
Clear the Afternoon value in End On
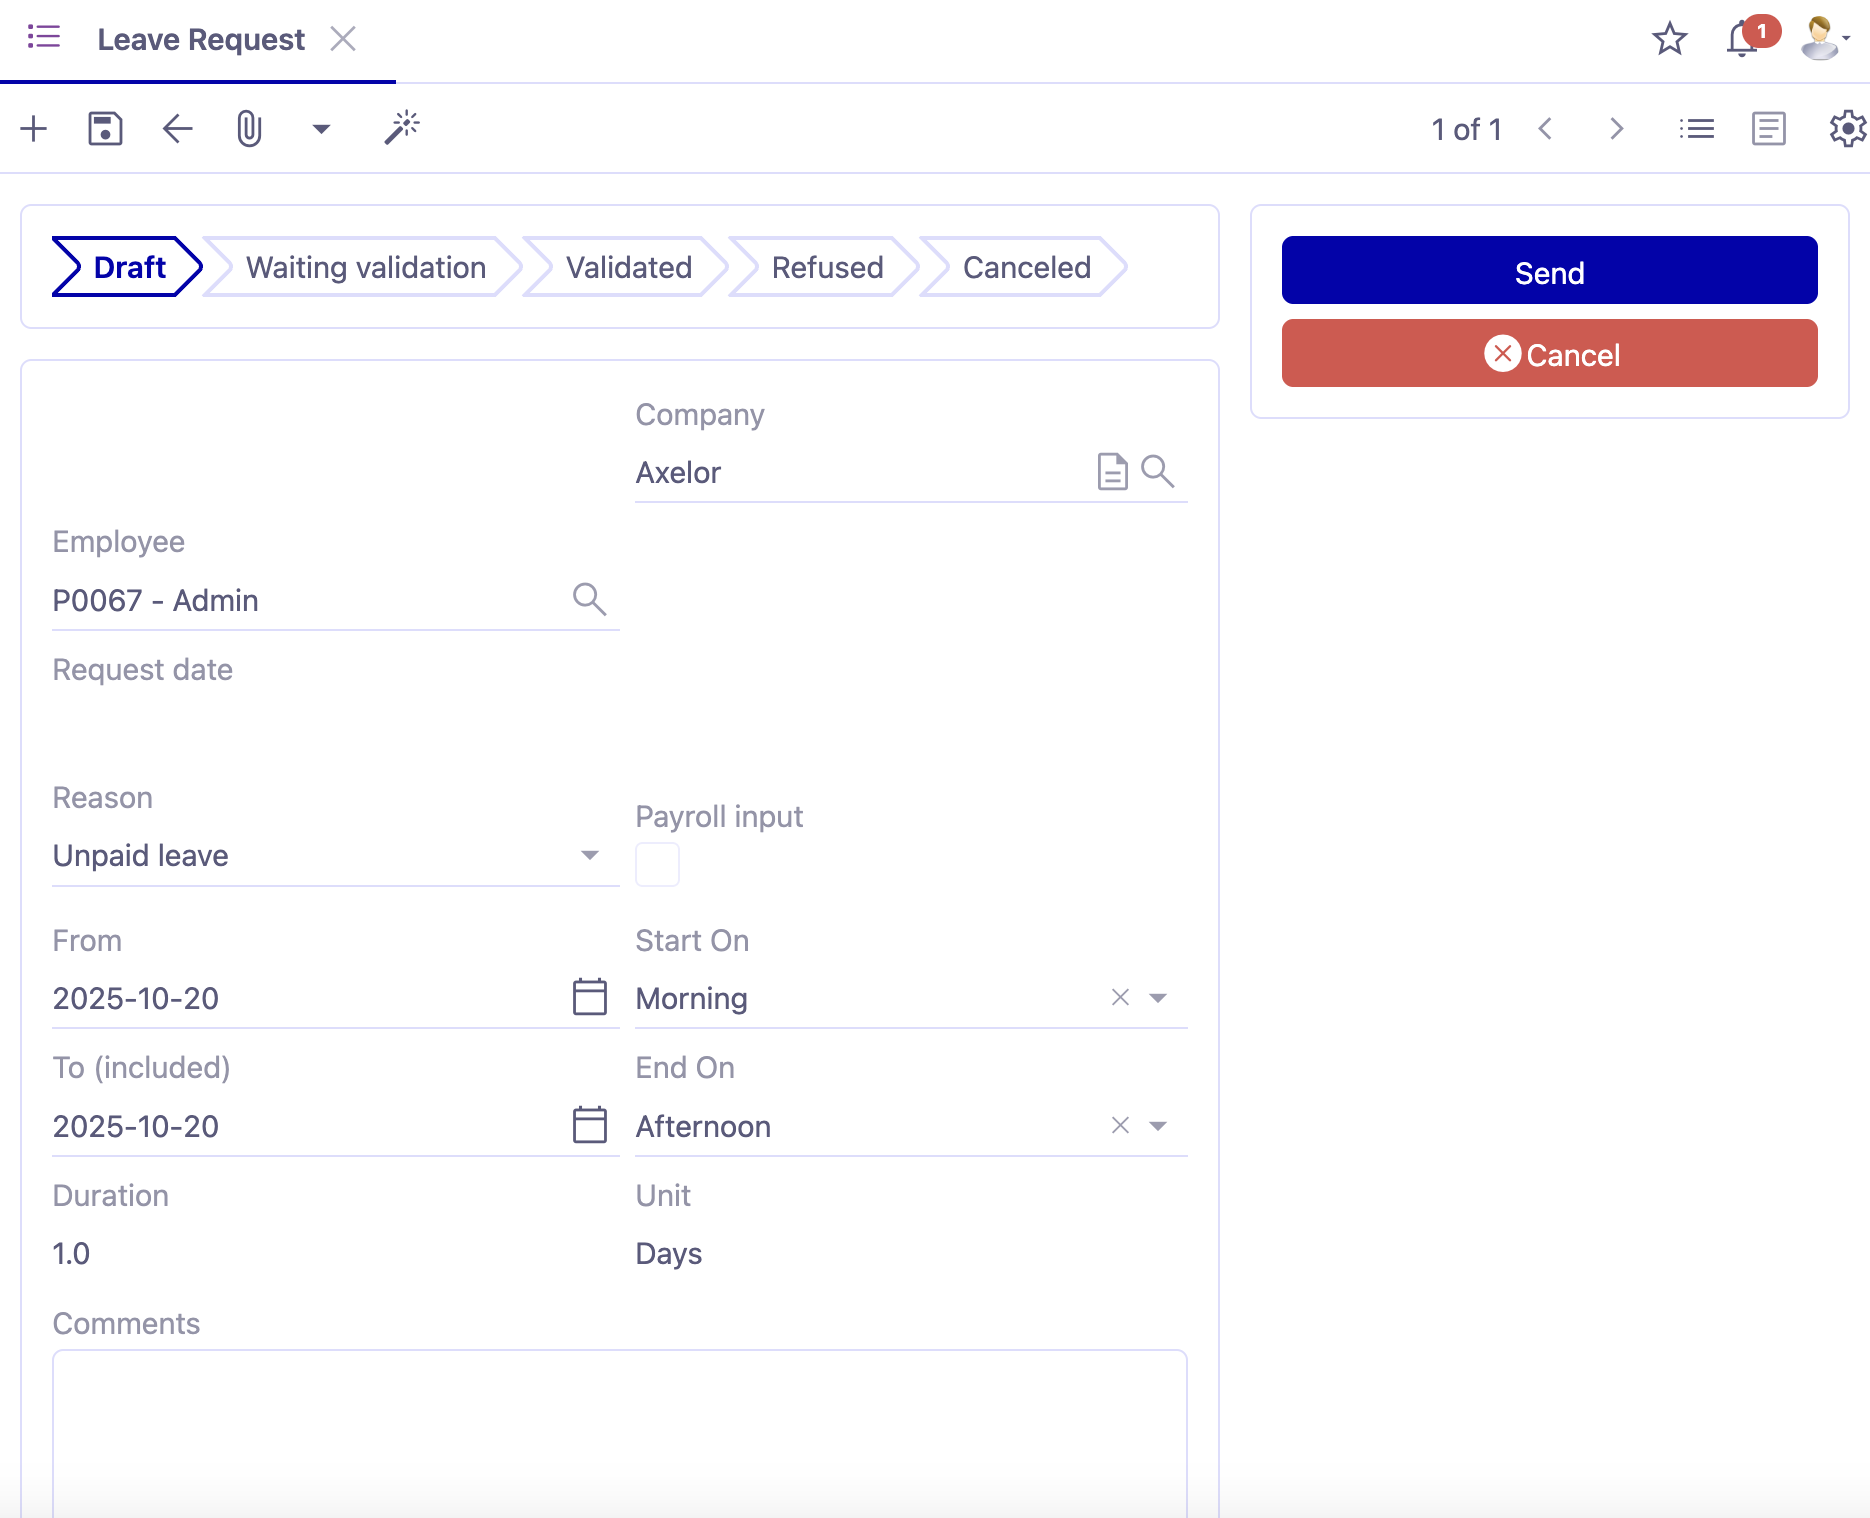point(1118,1125)
